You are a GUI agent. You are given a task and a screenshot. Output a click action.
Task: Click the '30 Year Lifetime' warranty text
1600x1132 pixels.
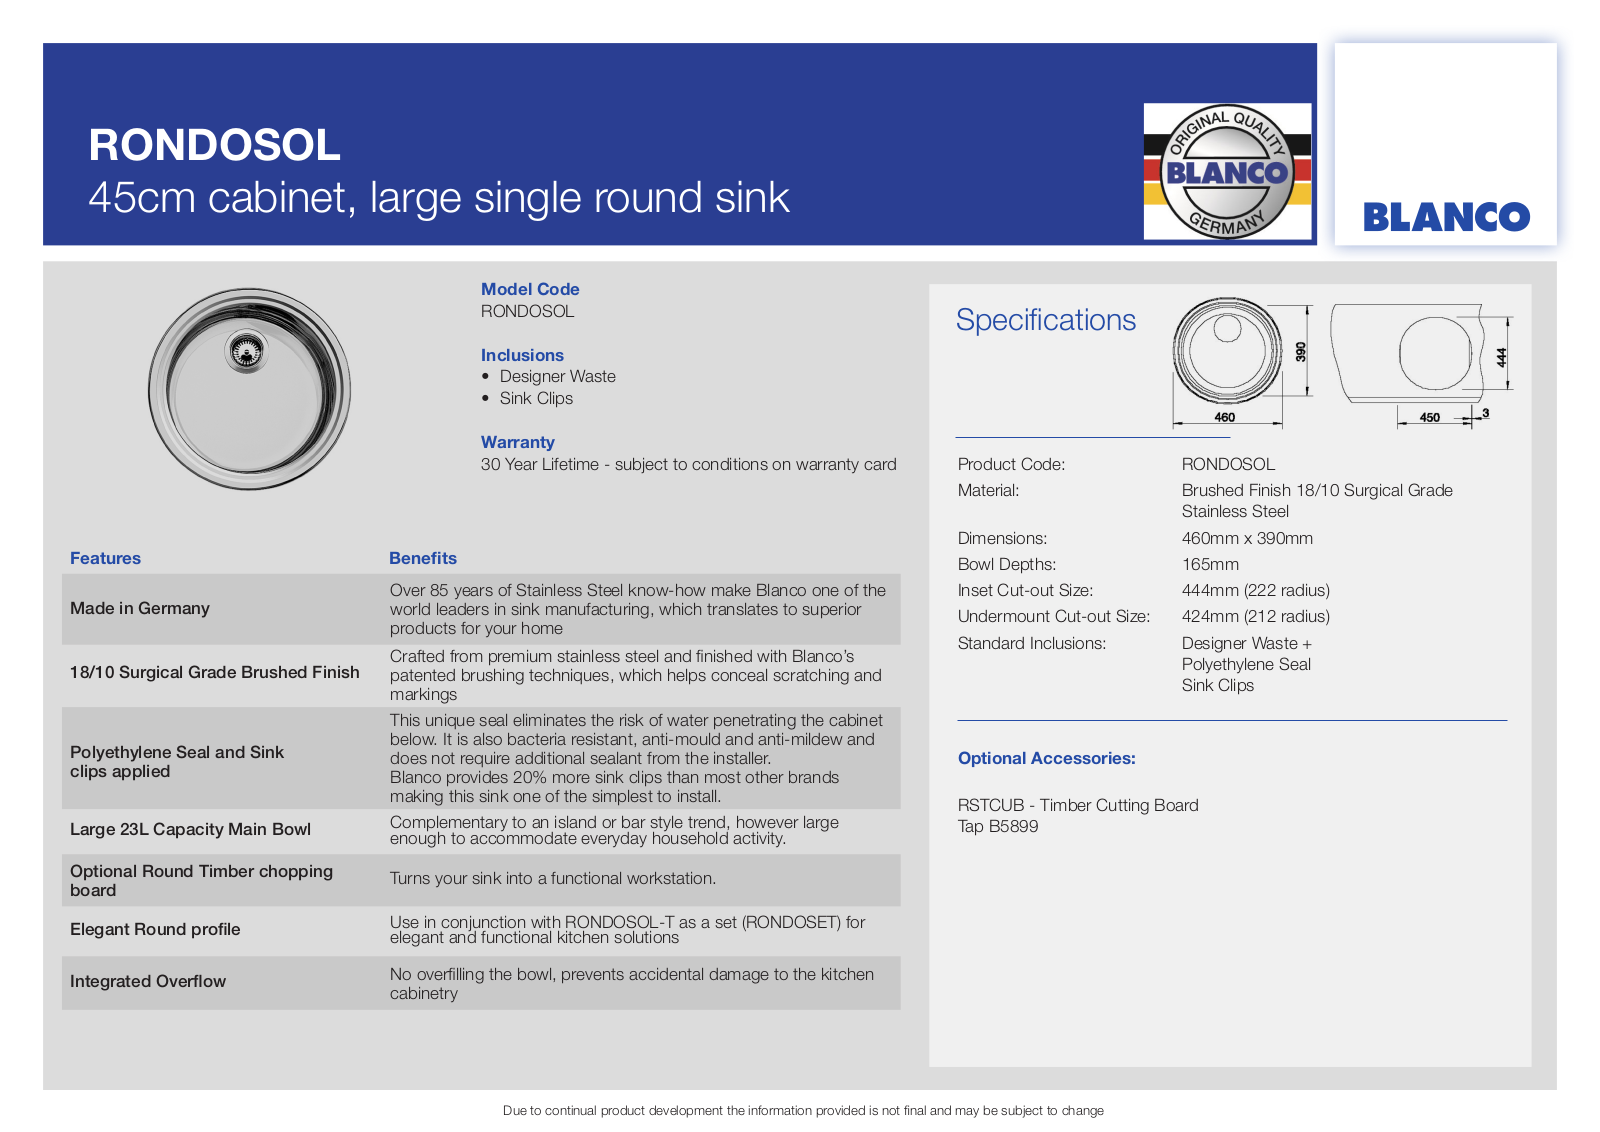pos(689,464)
